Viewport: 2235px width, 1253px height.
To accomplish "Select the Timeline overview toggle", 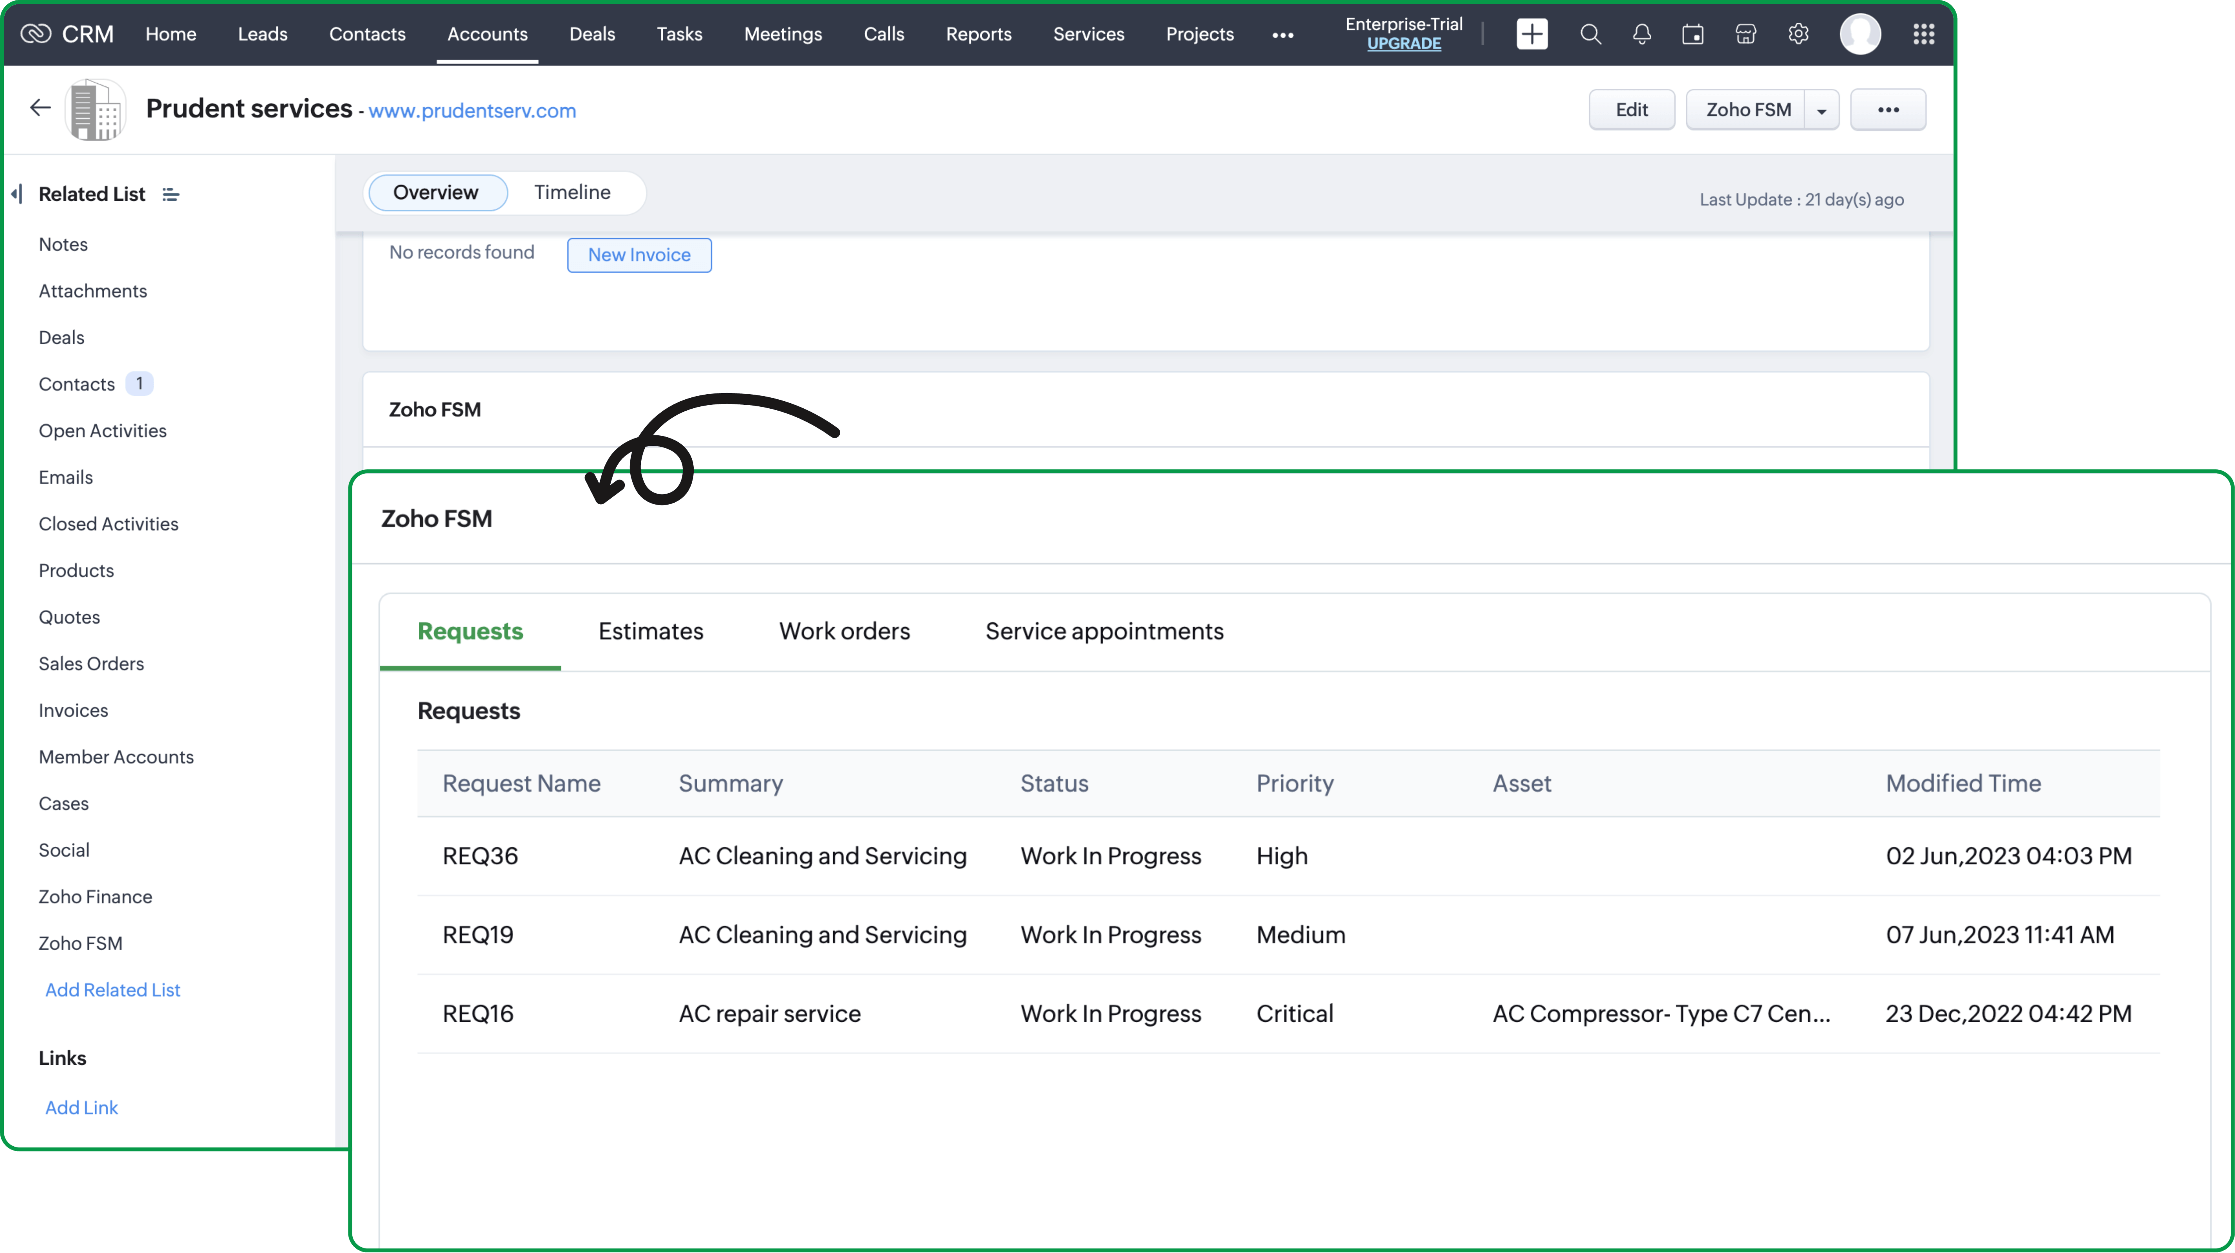I will pyautogui.click(x=571, y=192).
